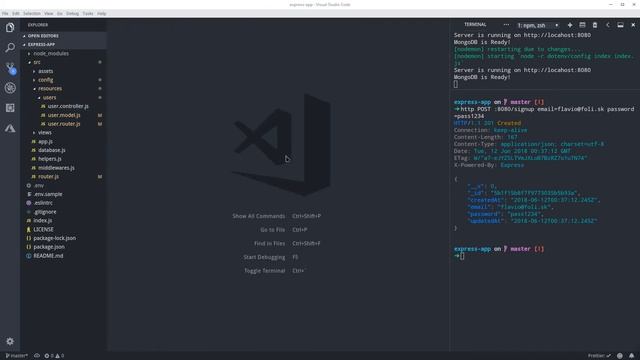Open the Extensions view

[10, 108]
